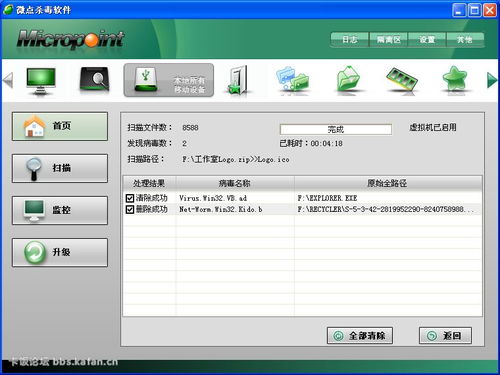Screen dimensions: 500x375
Task: Open the blue and green folders icon
Action: 292,79
